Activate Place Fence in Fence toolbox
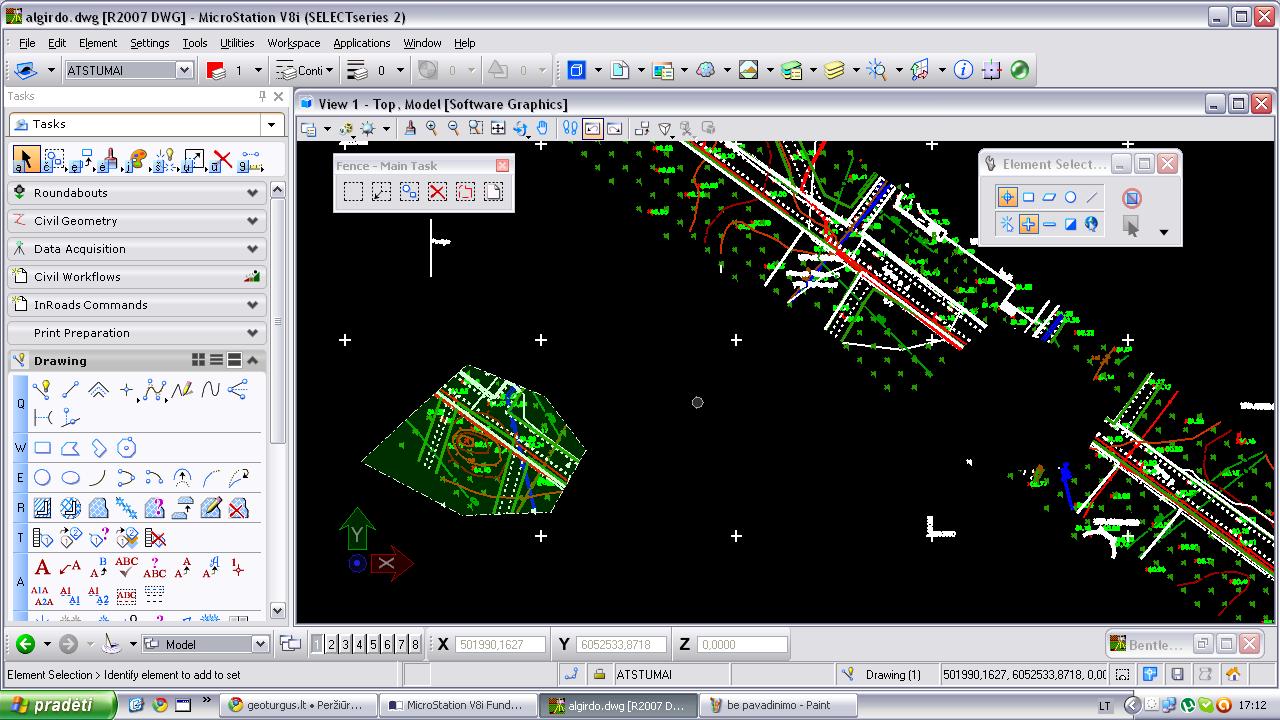Image resolution: width=1280 pixels, height=720 pixels. [353, 192]
